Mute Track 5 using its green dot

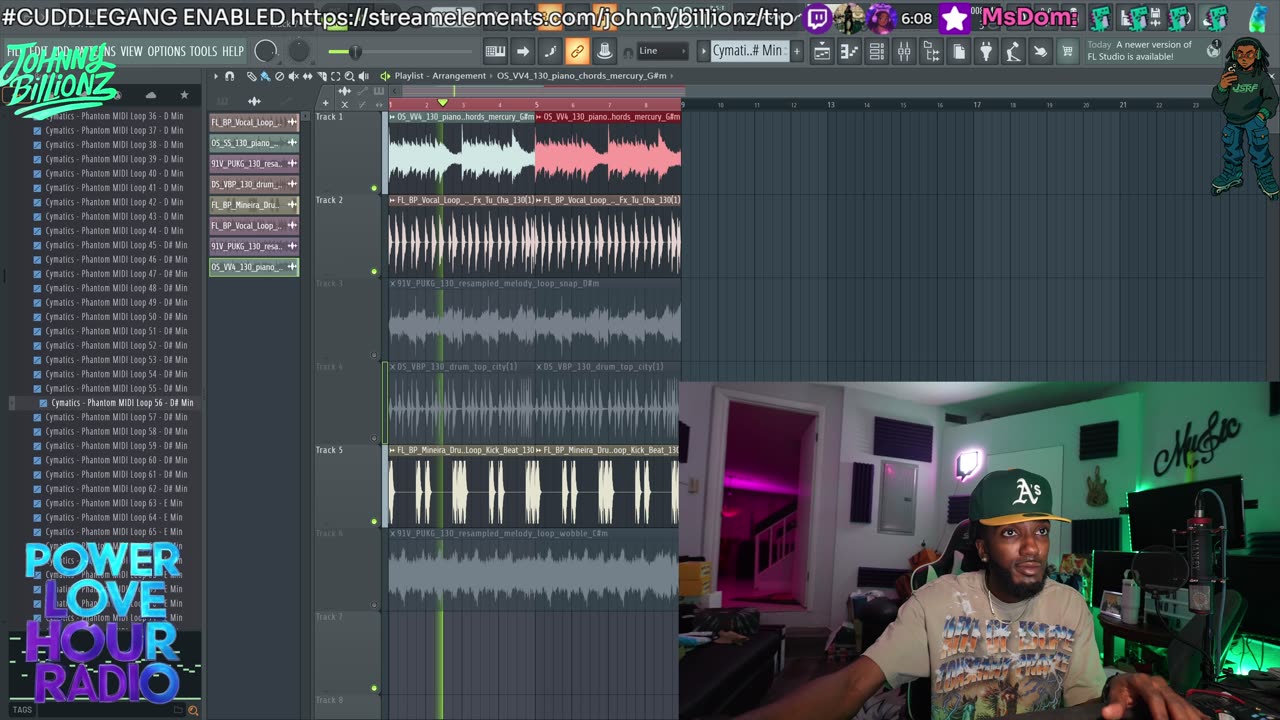pyautogui.click(x=375, y=521)
